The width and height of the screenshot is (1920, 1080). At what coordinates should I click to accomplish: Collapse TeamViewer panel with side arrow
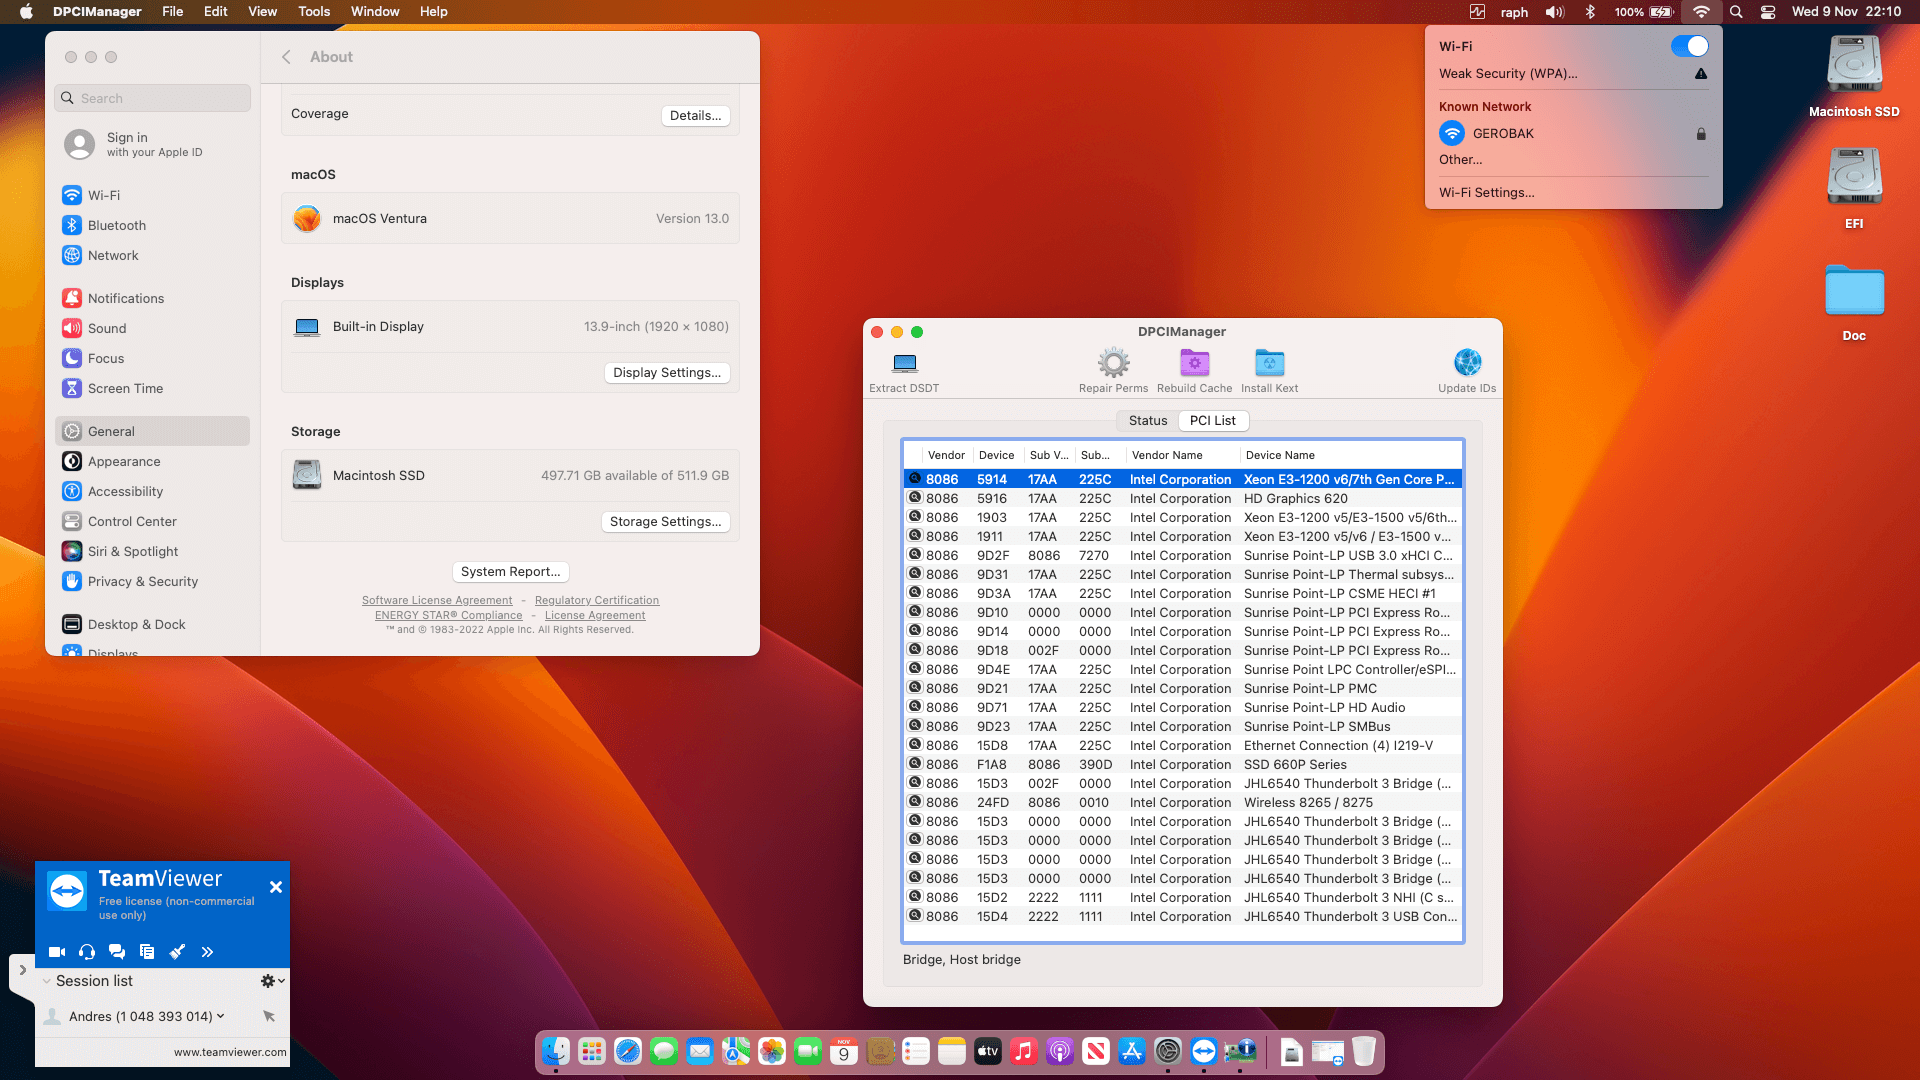click(x=22, y=970)
